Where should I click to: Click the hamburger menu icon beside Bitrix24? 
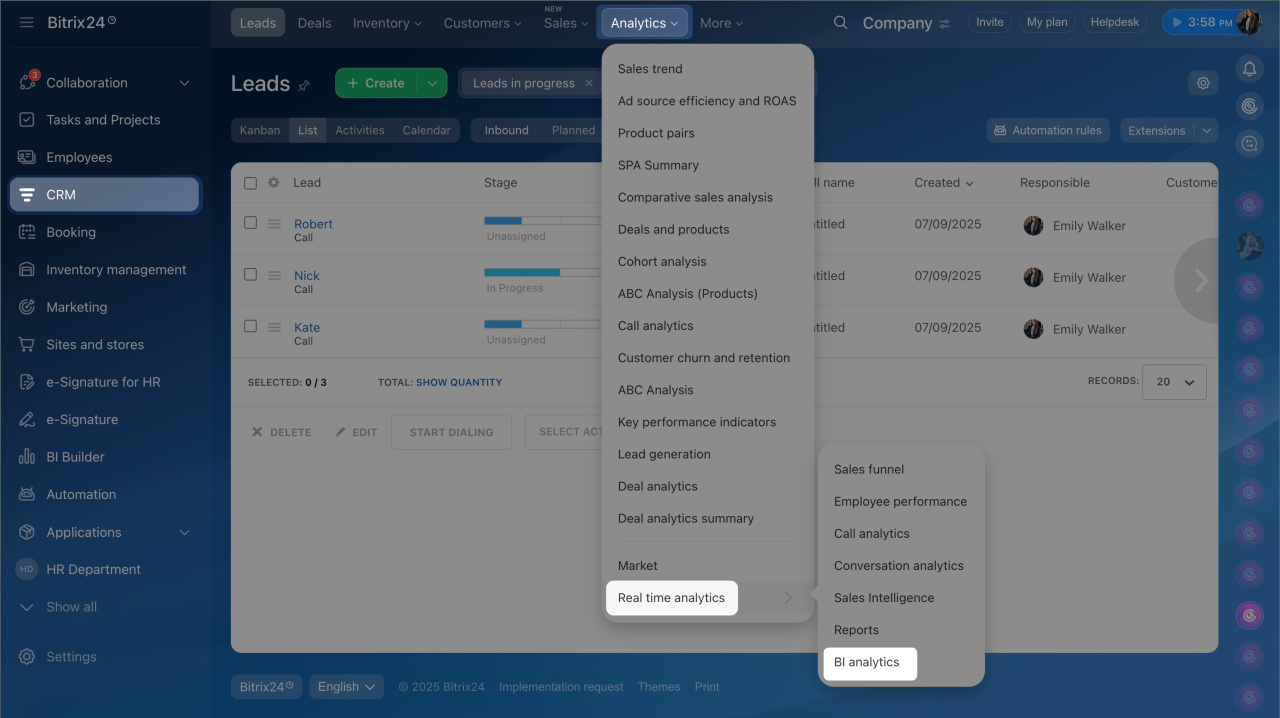[27, 22]
